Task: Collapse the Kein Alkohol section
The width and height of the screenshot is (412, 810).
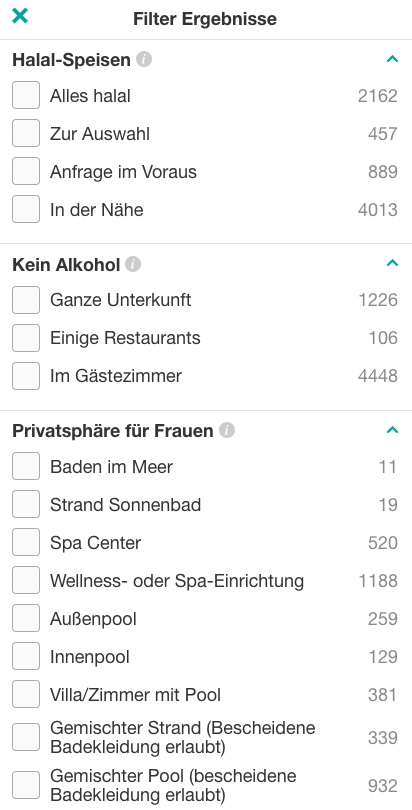Action: point(392,263)
